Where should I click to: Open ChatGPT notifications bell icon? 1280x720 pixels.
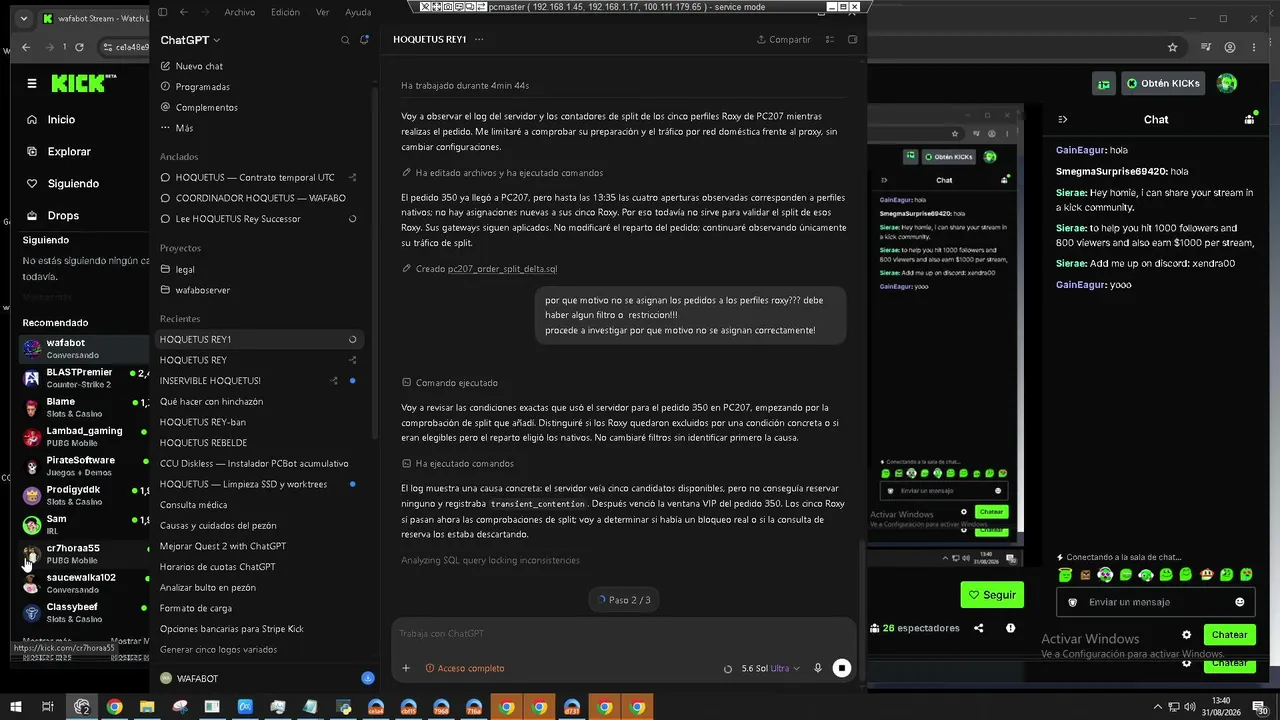(365, 40)
